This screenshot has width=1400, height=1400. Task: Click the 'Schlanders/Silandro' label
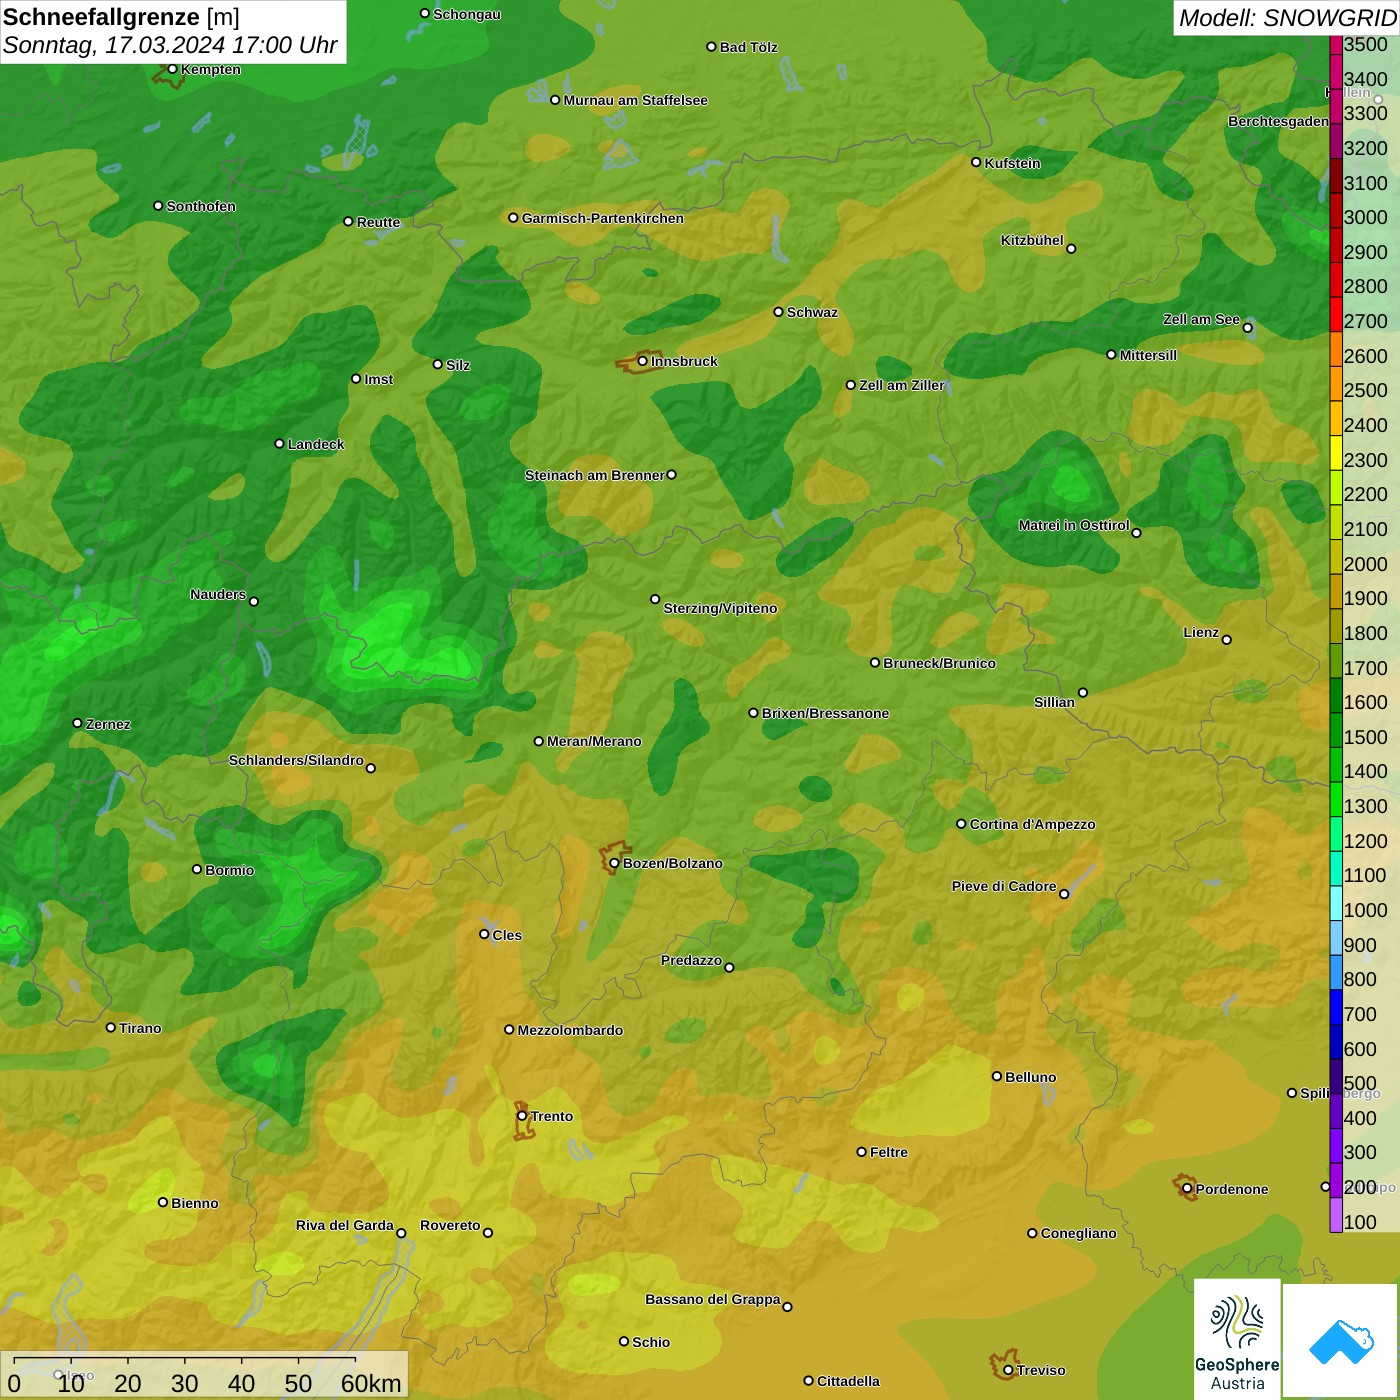coord(296,760)
